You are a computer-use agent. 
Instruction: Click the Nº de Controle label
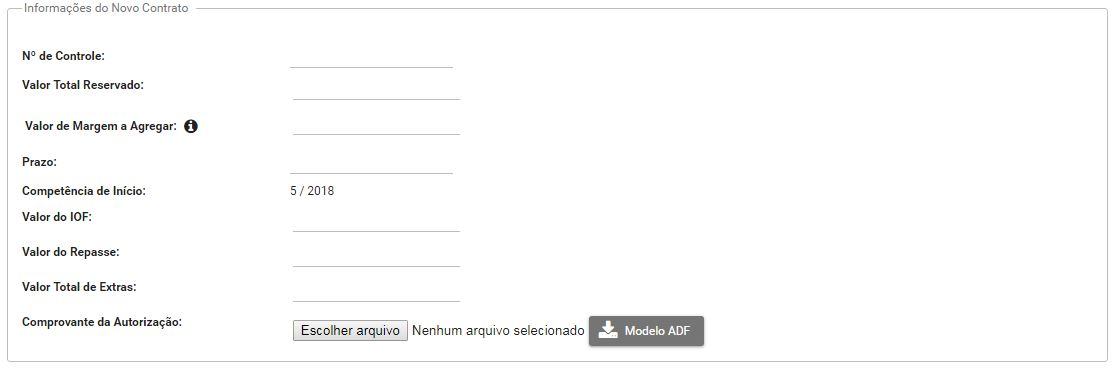pyautogui.click(x=63, y=56)
